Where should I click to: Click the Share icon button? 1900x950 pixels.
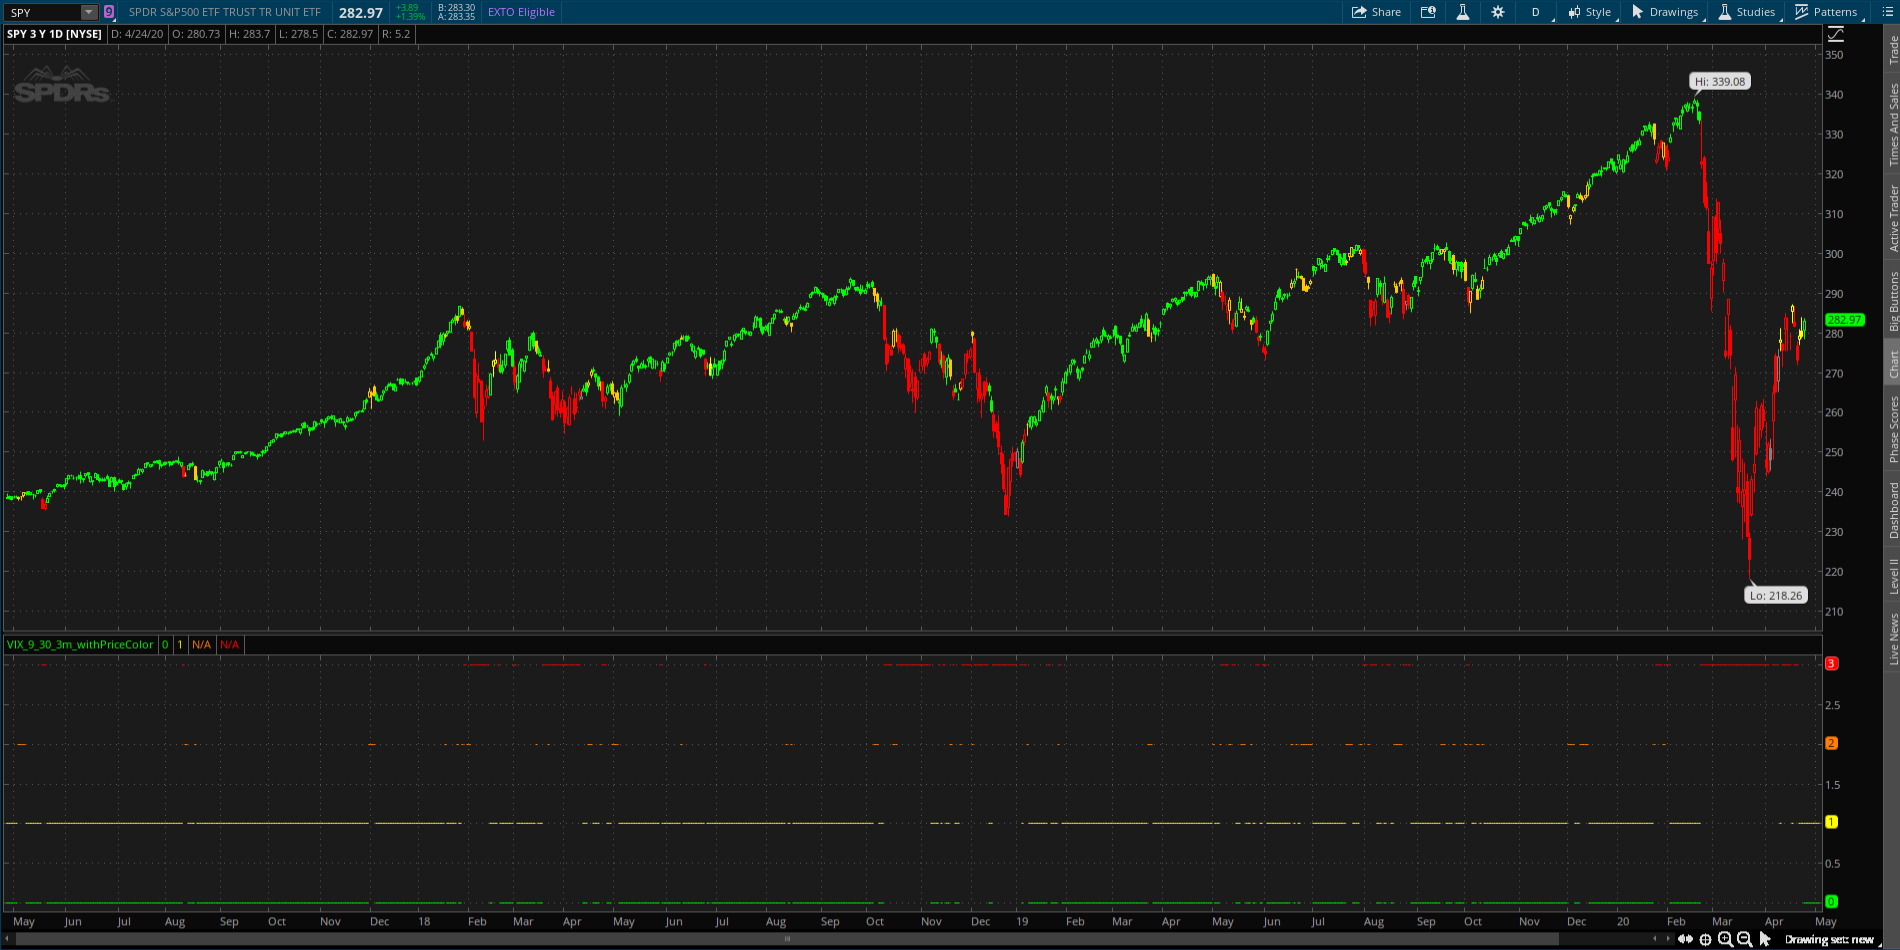tap(1376, 12)
